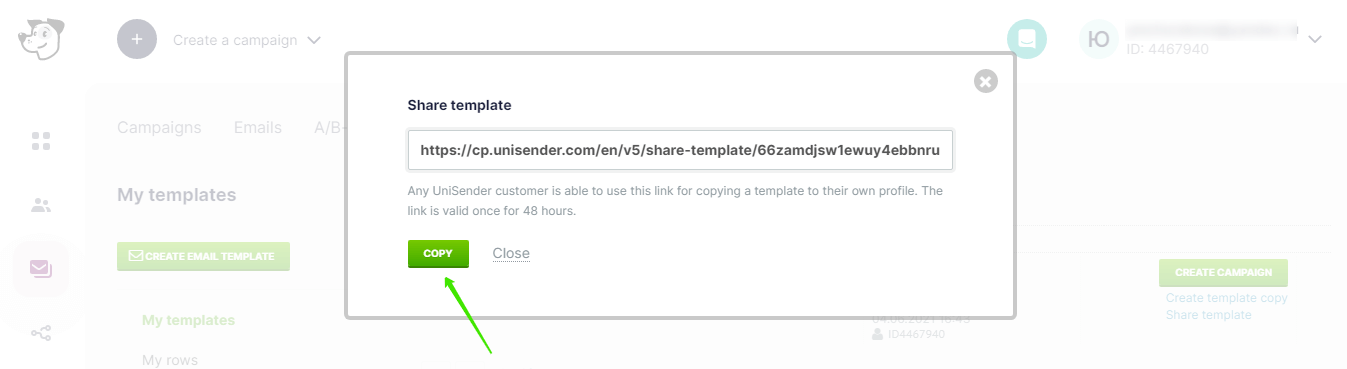Expand the account menu chevron
The image size is (1347, 369).
click(x=1315, y=39)
